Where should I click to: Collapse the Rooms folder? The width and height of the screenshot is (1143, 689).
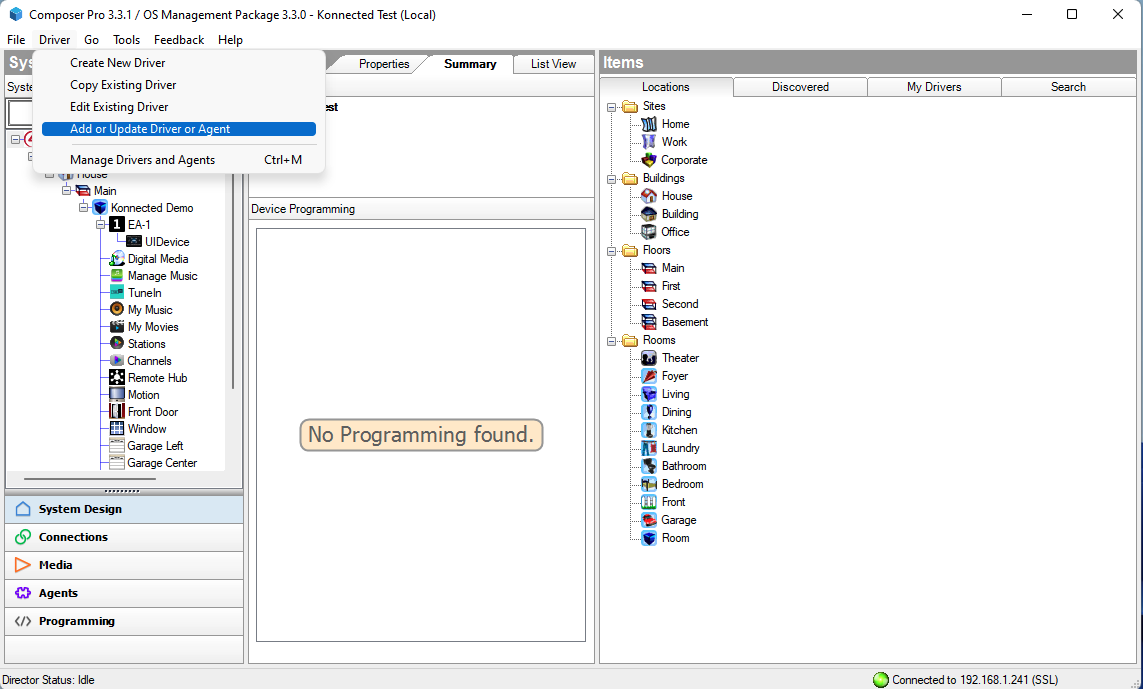[612, 340]
